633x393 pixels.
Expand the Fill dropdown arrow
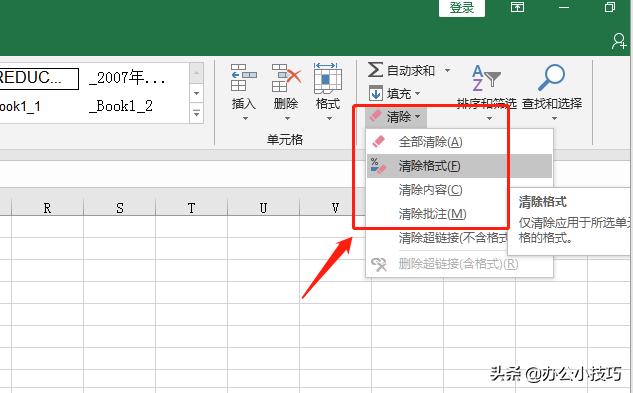[x=417, y=94]
